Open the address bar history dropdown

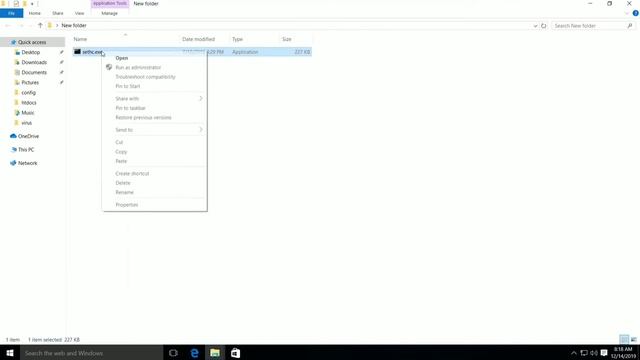point(535,26)
